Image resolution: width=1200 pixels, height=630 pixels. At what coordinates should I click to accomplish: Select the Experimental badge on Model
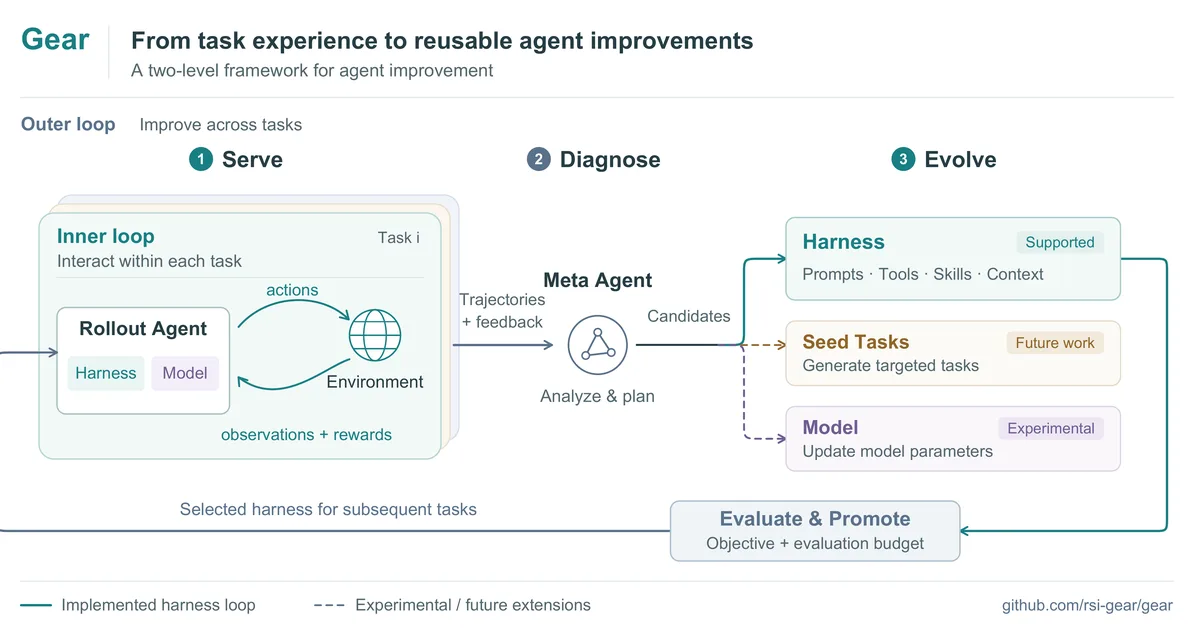[x=1051, y=428]
